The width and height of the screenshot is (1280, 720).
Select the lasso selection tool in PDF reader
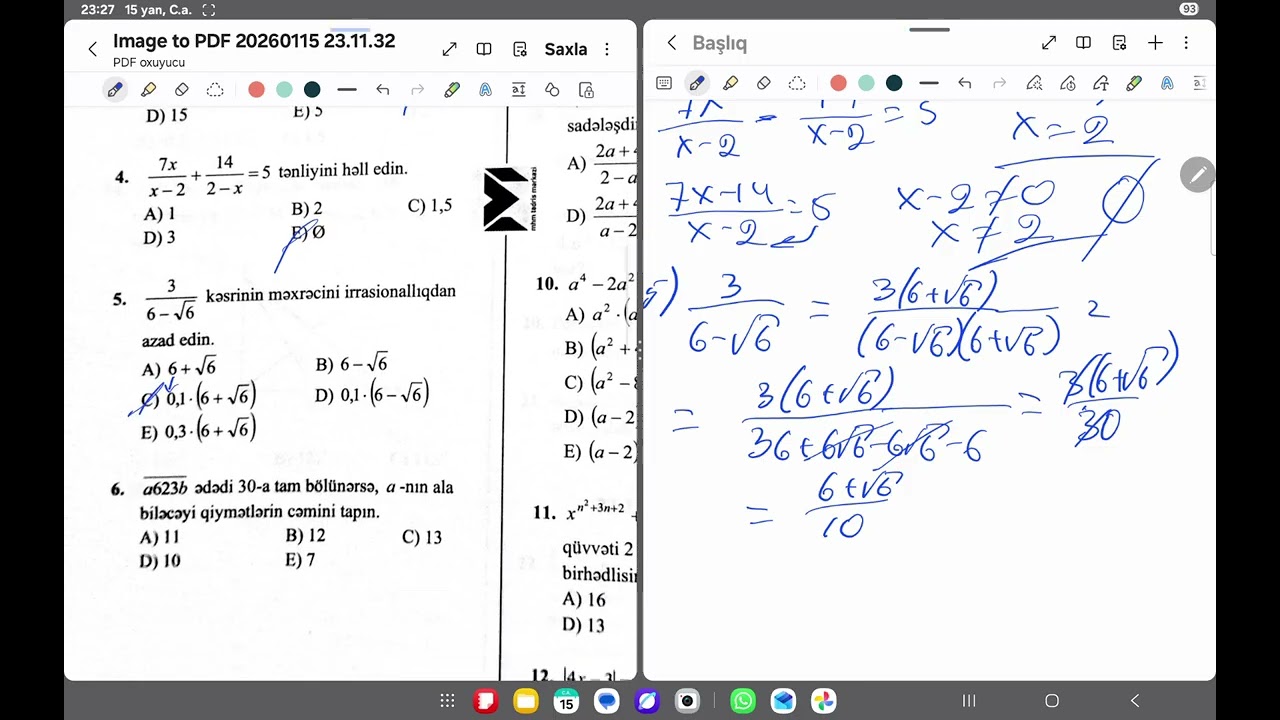[215, 90]
